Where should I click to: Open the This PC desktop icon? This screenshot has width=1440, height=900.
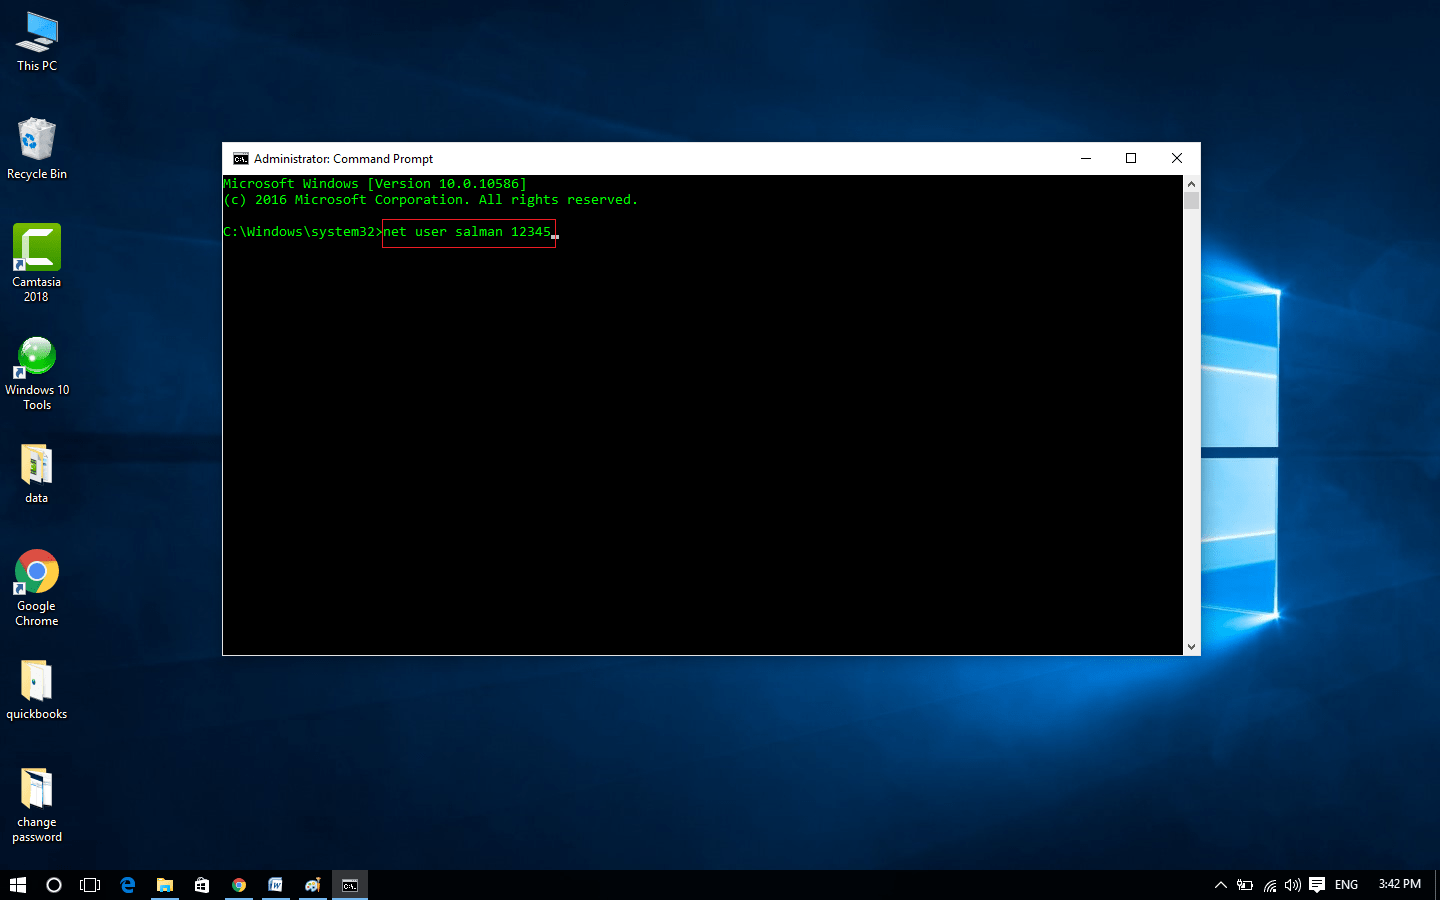(37, 42)
